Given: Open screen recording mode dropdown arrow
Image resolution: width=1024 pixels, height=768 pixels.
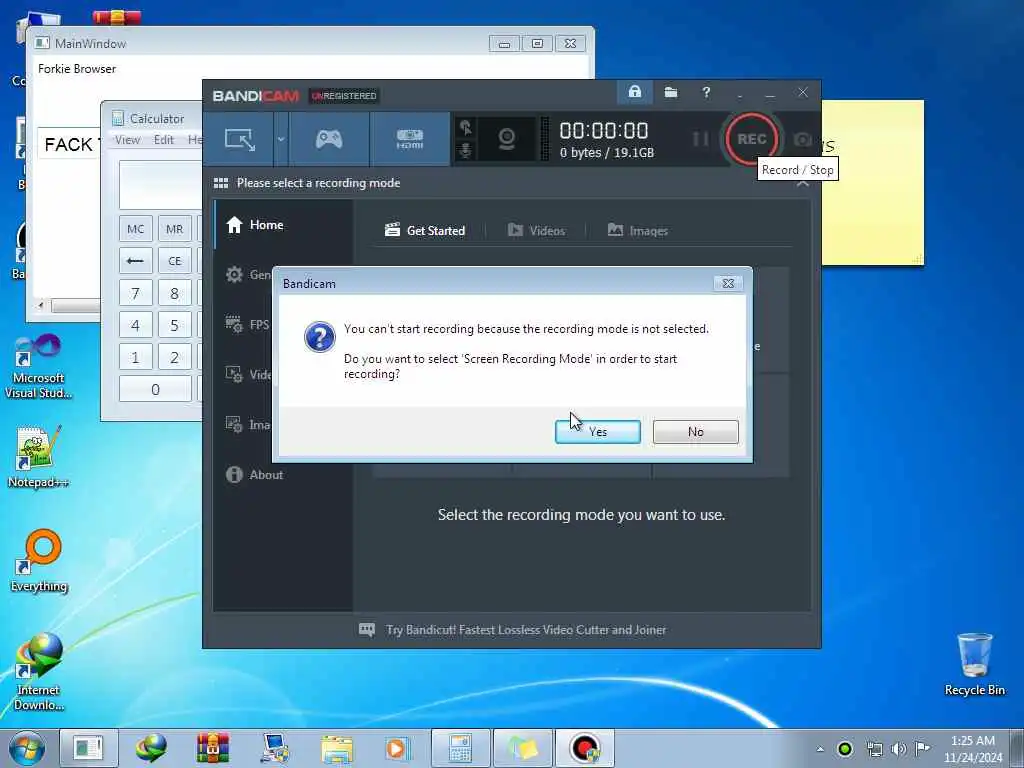Looking at the screenshot, I should [281, 139].
